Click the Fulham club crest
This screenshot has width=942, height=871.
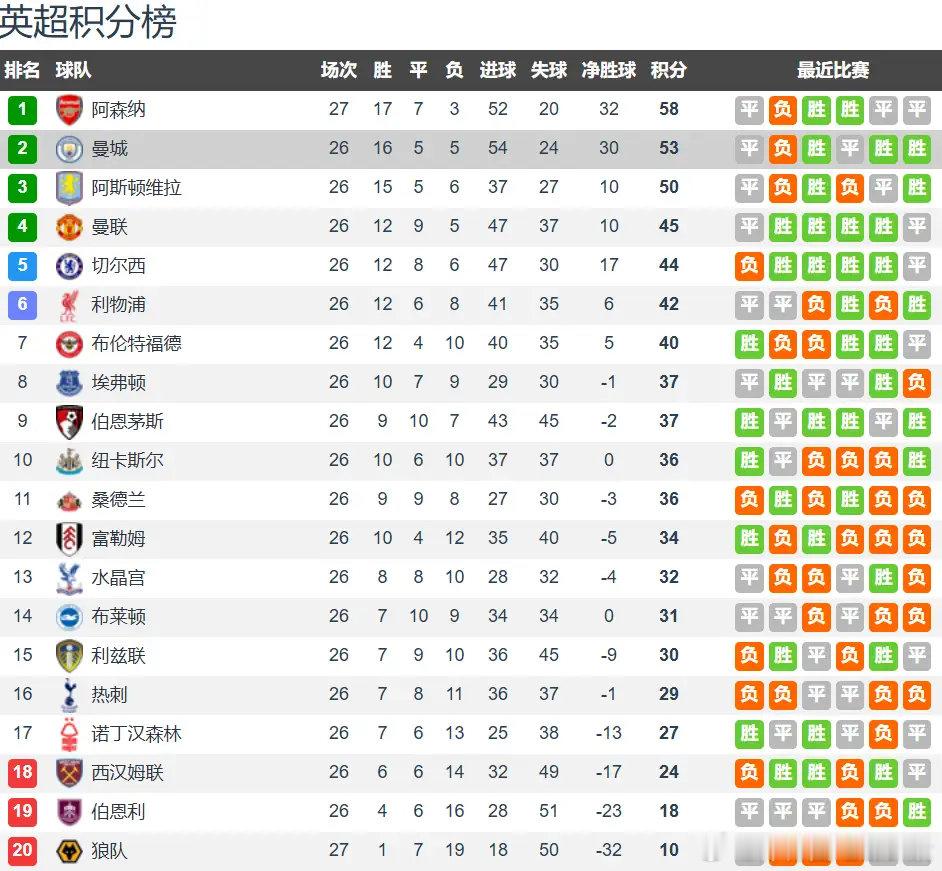coord(69,539)
